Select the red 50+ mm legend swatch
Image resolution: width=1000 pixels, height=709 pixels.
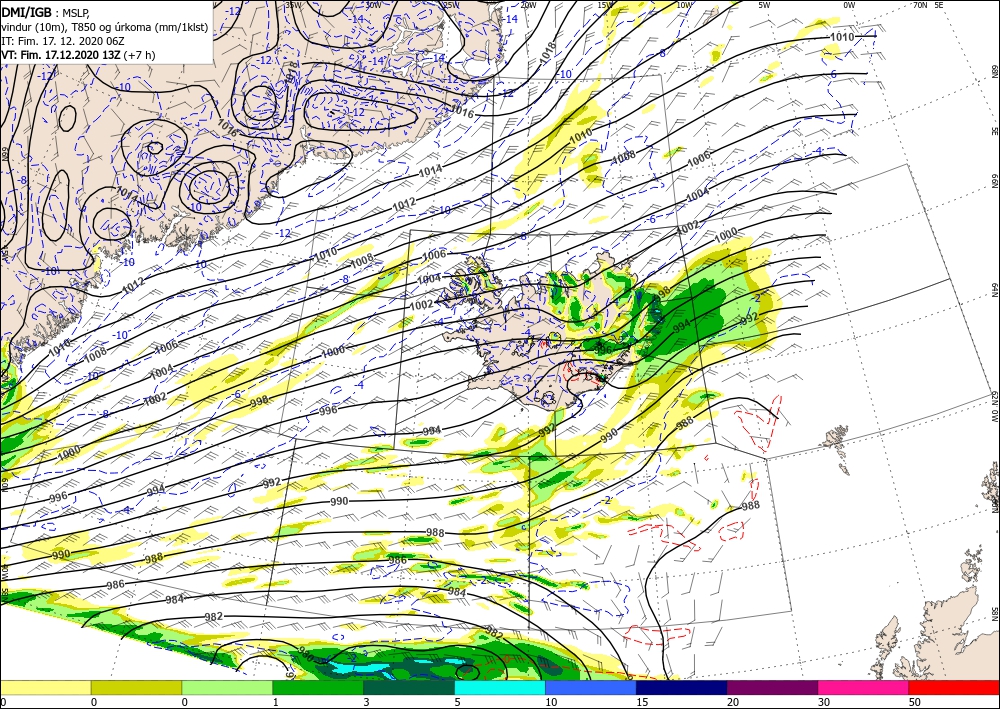pyautogui.click(x=954, y=688)
